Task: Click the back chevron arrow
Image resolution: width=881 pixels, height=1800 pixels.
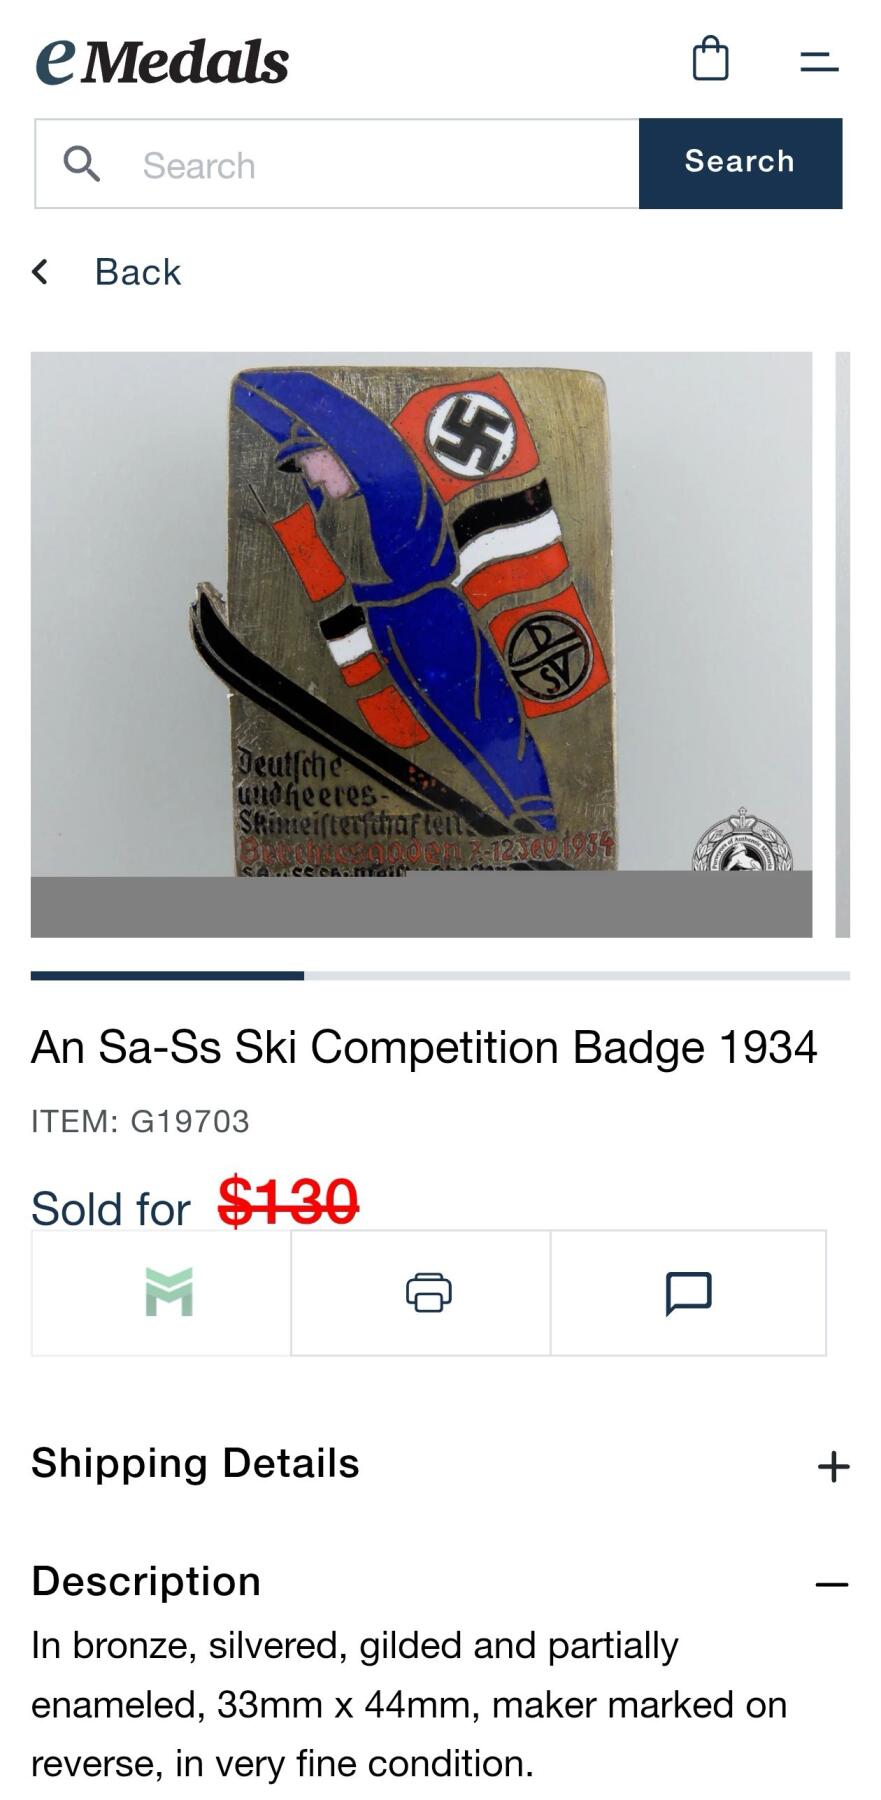Action: tap(40, 271)
